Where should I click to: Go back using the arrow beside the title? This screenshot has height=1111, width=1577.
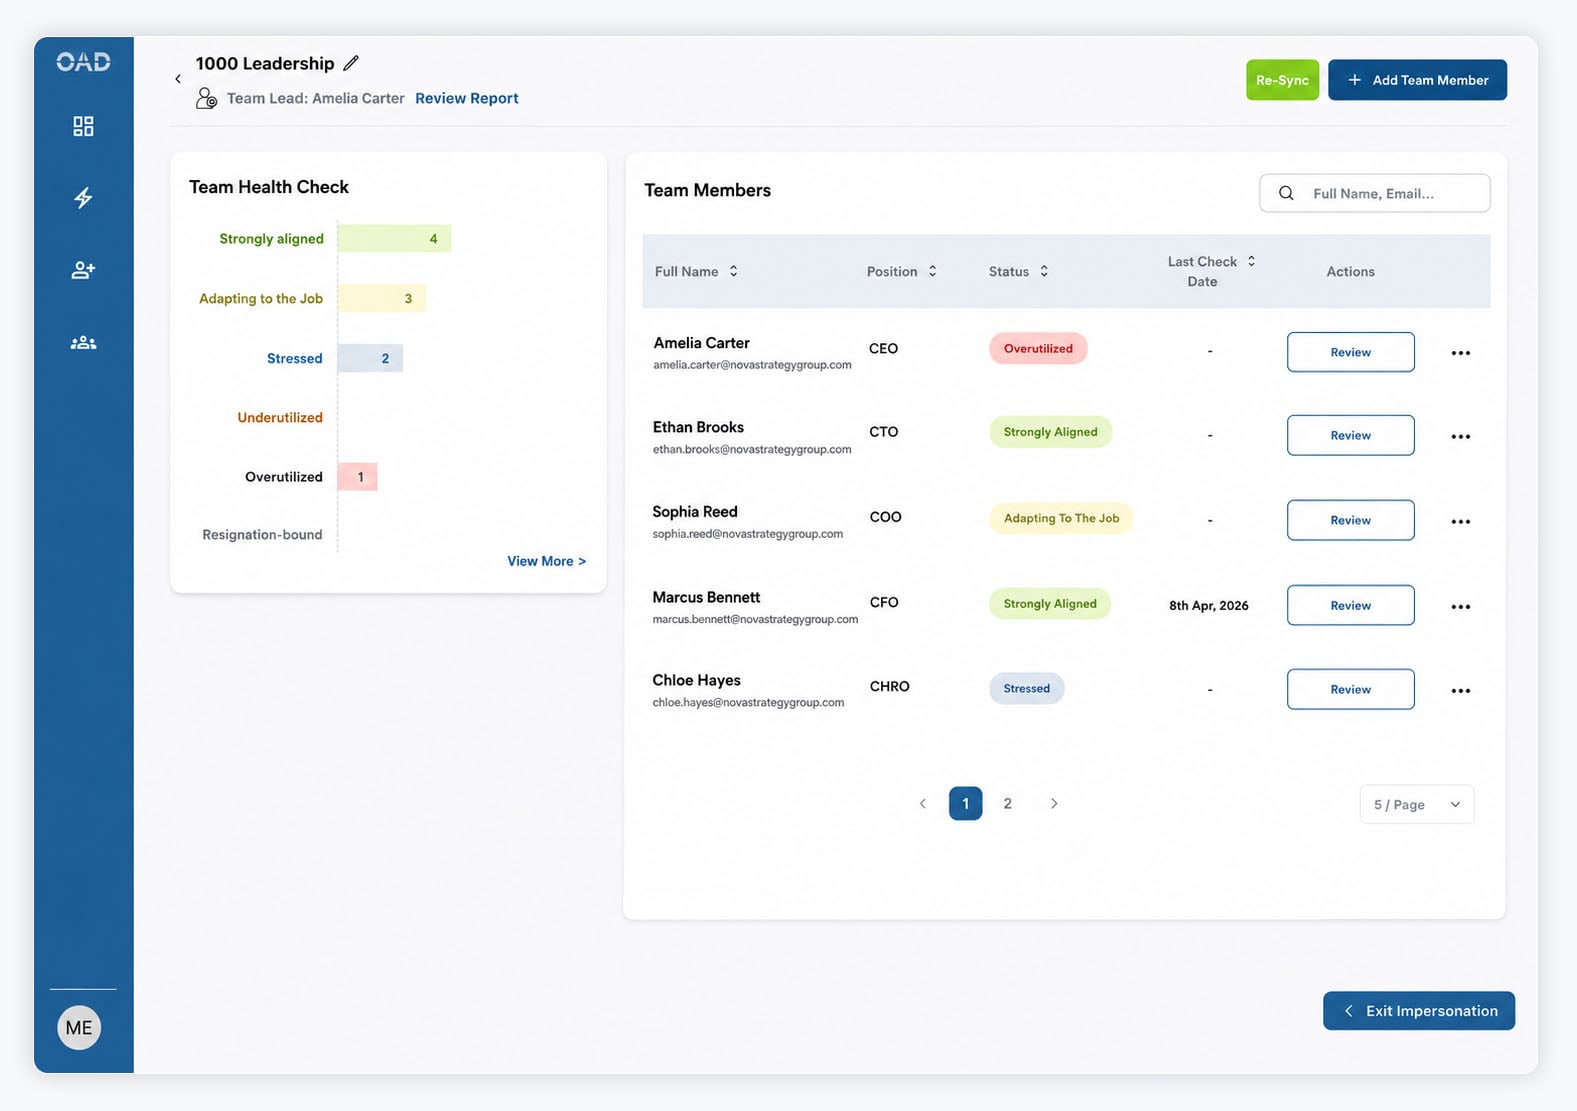pos(178,79)
